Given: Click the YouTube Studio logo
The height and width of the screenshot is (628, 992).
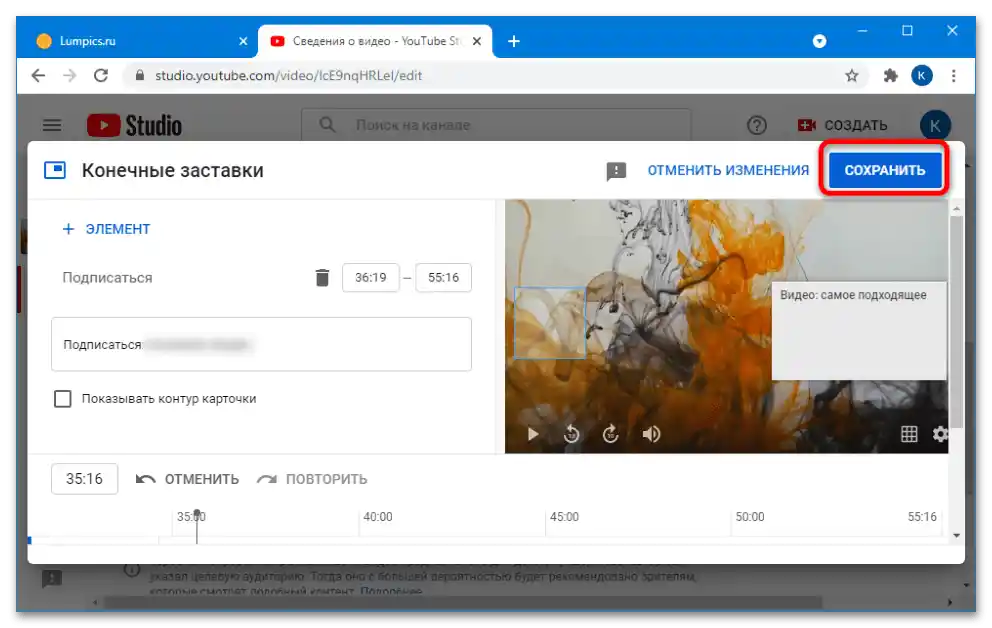Looking at the screenshot, I should coord(135,125).
